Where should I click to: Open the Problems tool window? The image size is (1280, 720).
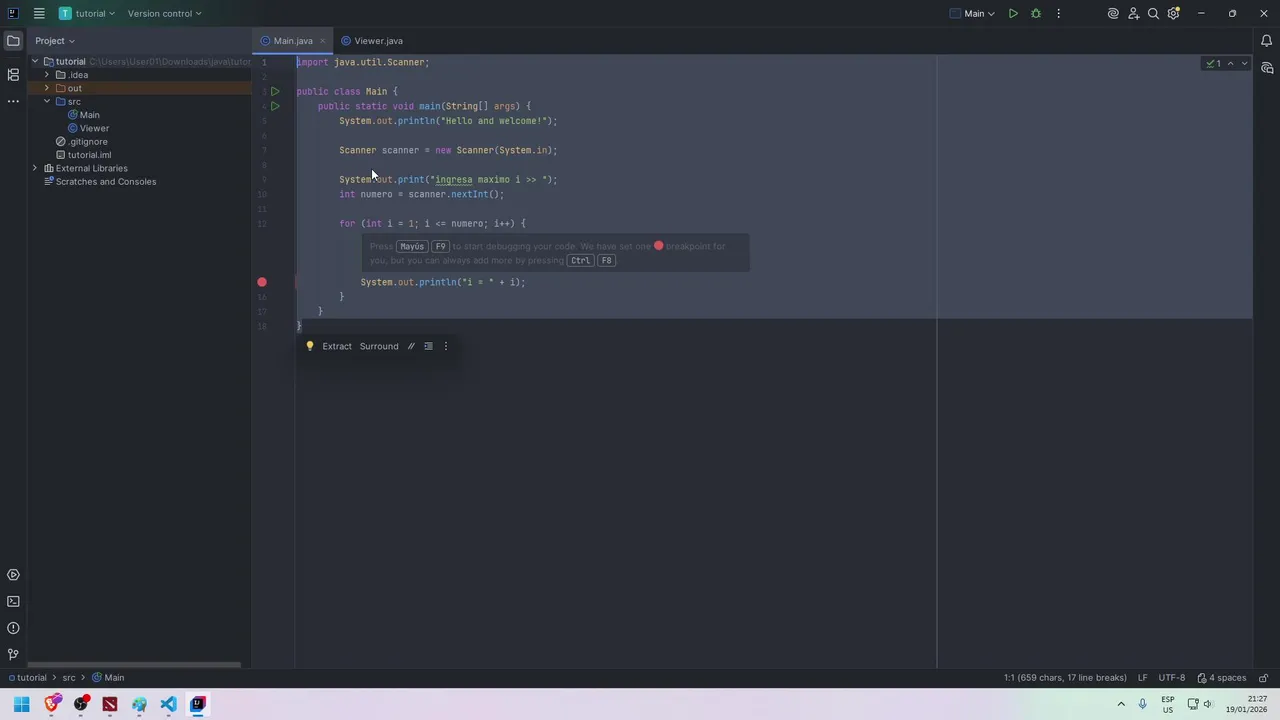click(13, 628)
